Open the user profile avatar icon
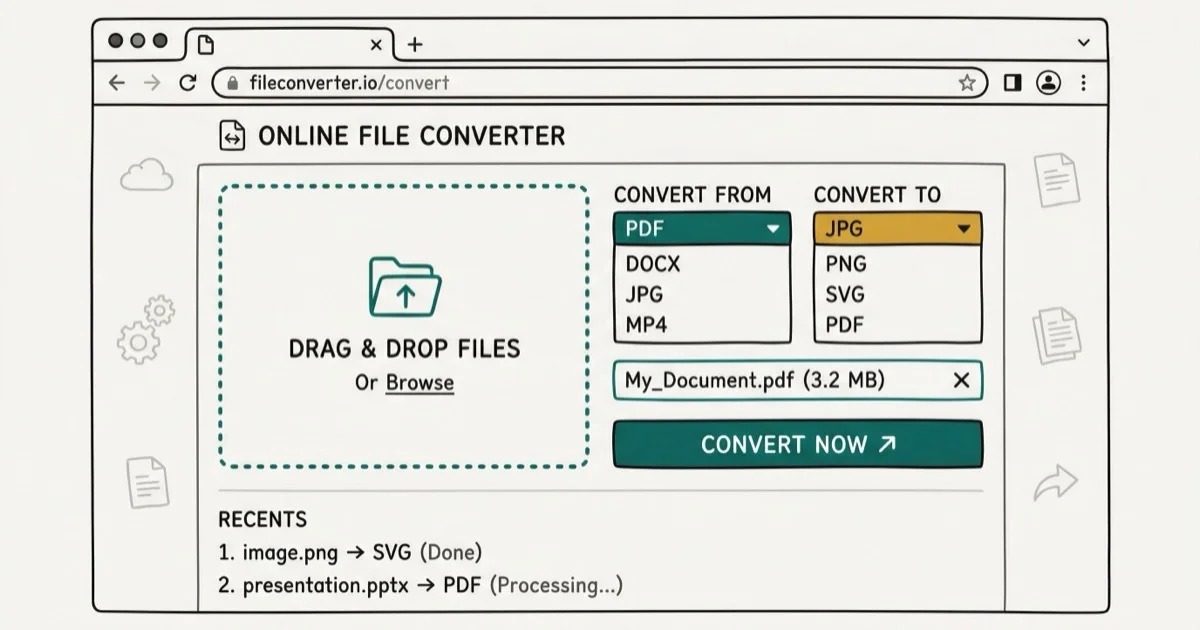Image resolution: width=1200 pixels, height=630 pixels. (1048, 83)
